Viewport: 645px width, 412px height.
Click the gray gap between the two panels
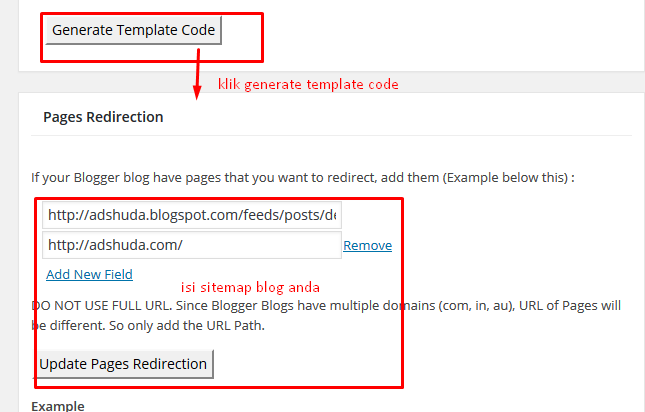pyautogui.click(x=331, y=82)
